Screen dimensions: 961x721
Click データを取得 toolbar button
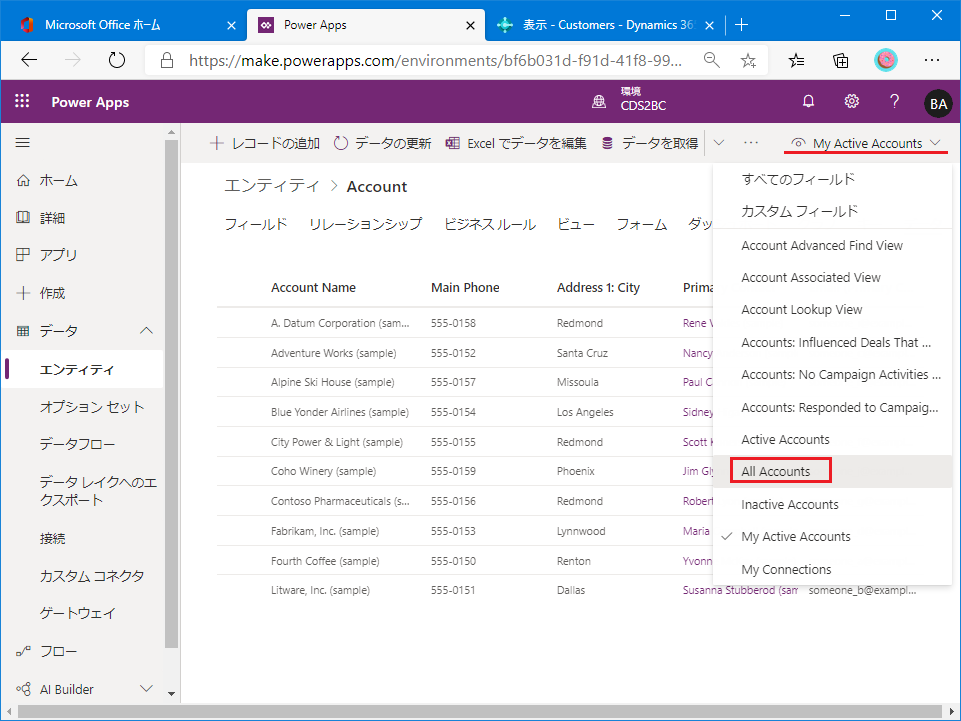click(650, 143)
